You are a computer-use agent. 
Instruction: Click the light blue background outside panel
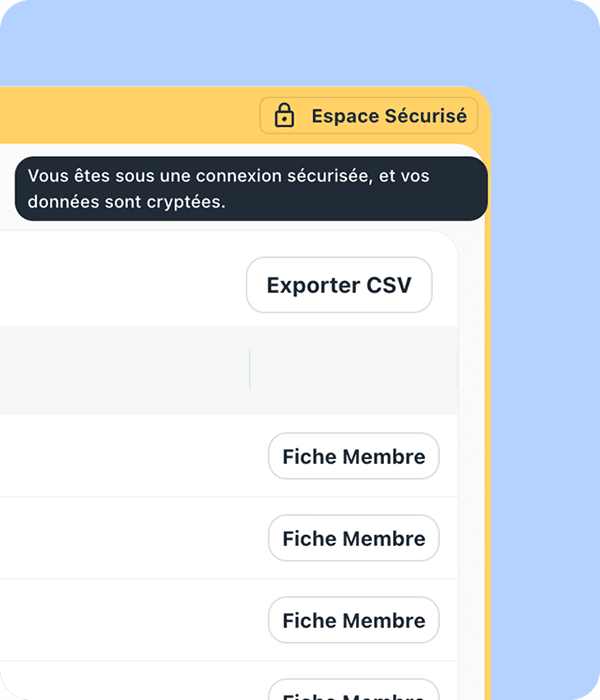pyautogui.click(x=545, y=400)
